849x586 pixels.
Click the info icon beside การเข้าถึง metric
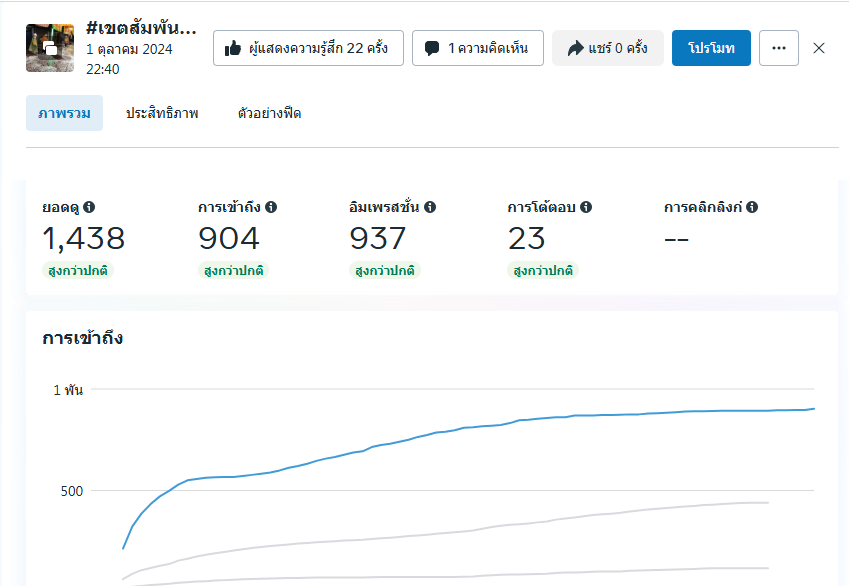point(271,207)
